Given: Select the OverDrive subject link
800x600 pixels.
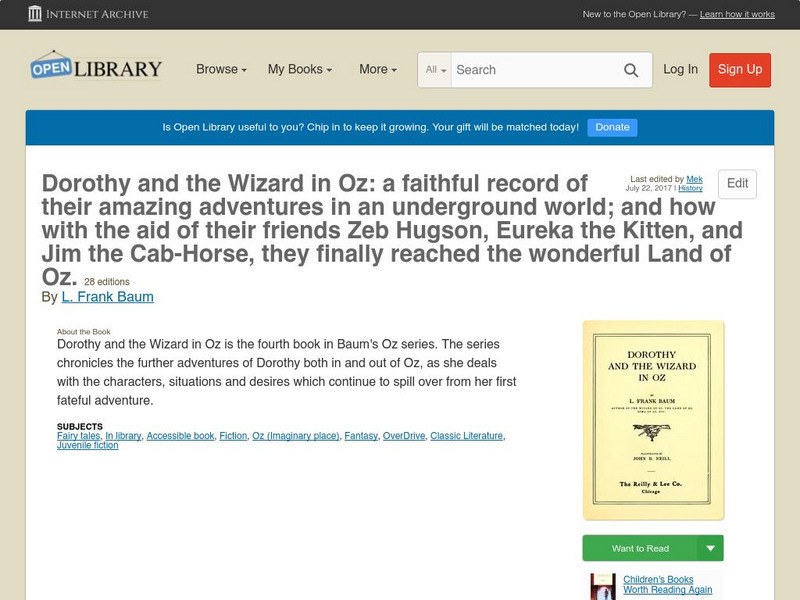Looking at the screenshot, I should [404, 436].
